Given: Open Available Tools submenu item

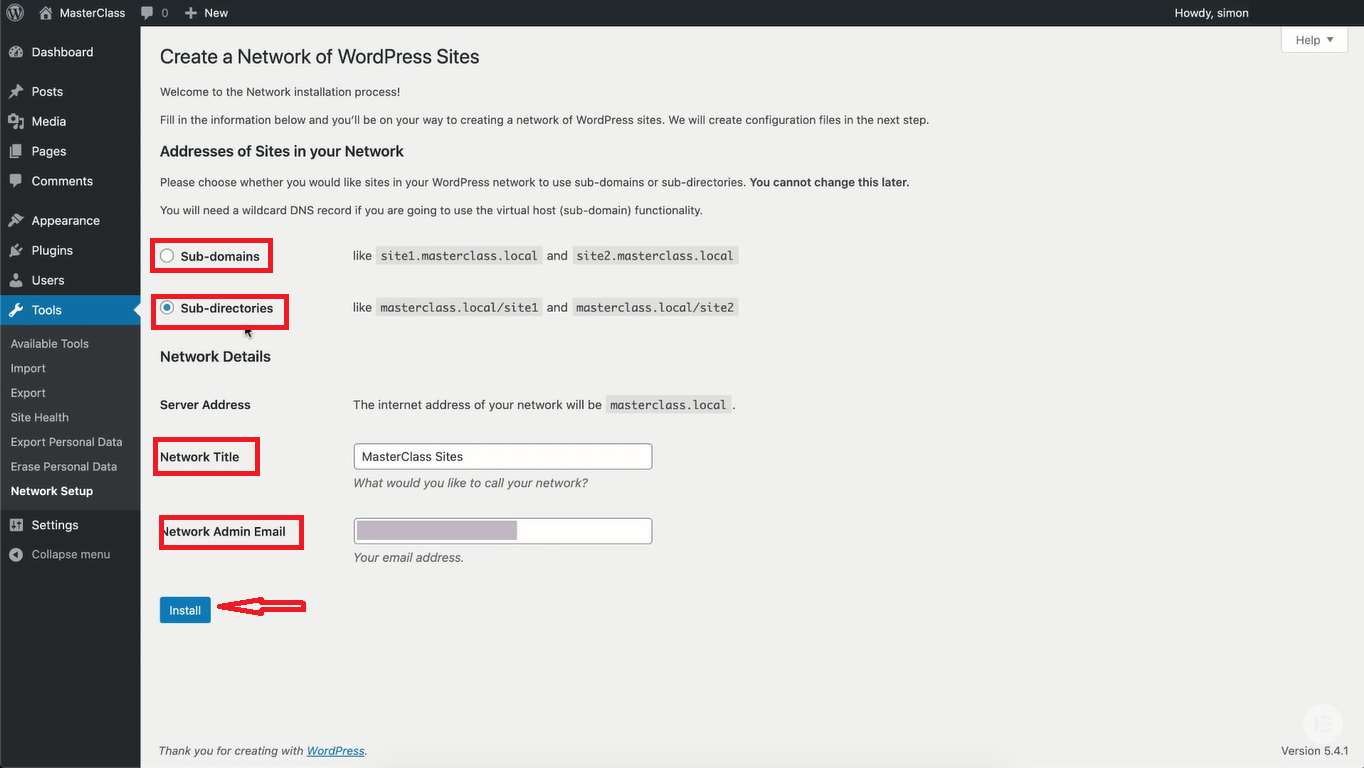Looking at the screenshot, I should pyautogui.click(x=50, y=343).
